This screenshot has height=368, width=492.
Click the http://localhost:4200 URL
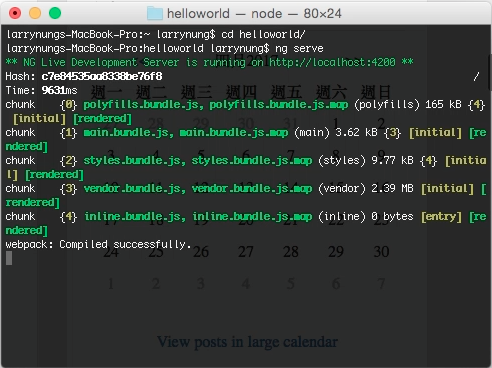332,62
